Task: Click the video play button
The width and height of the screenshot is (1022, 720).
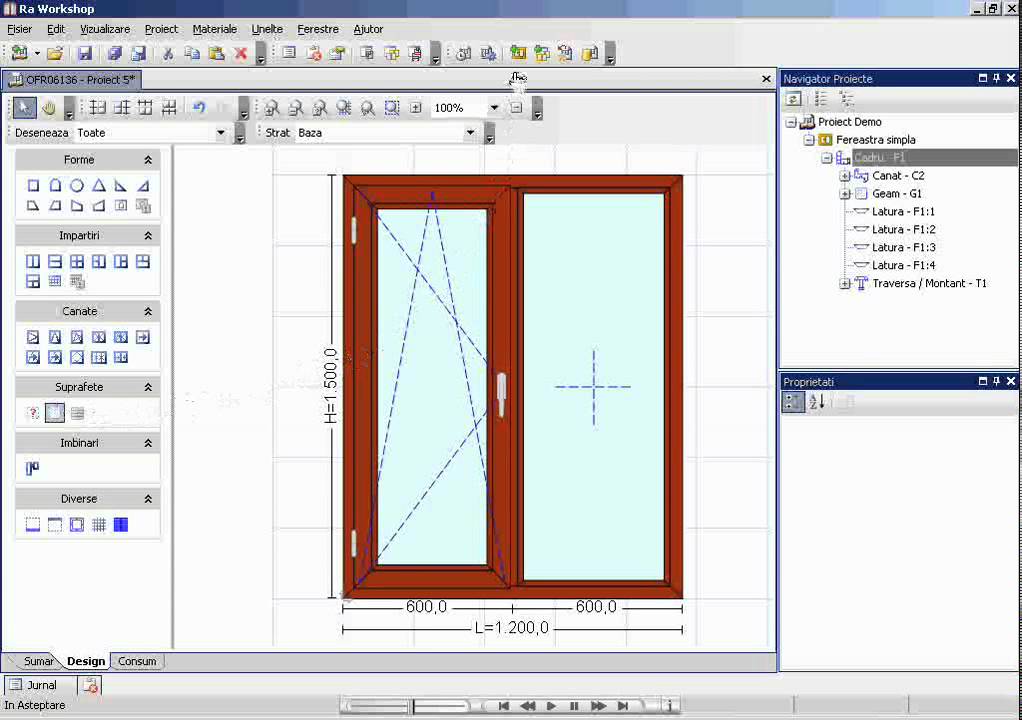Action: tap(551, 706)
